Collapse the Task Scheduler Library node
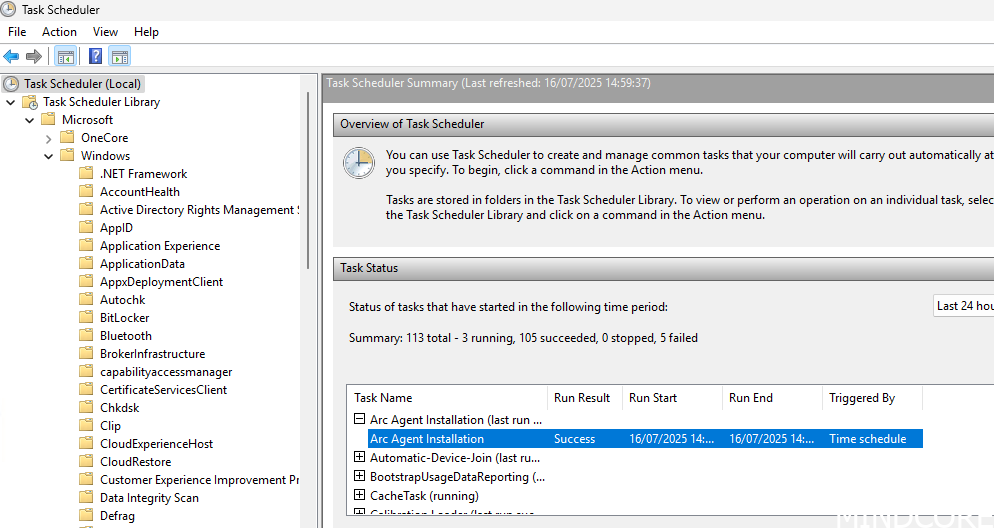Image resolution: width=994 pixels, height=528 pixels. pos(10,102)
